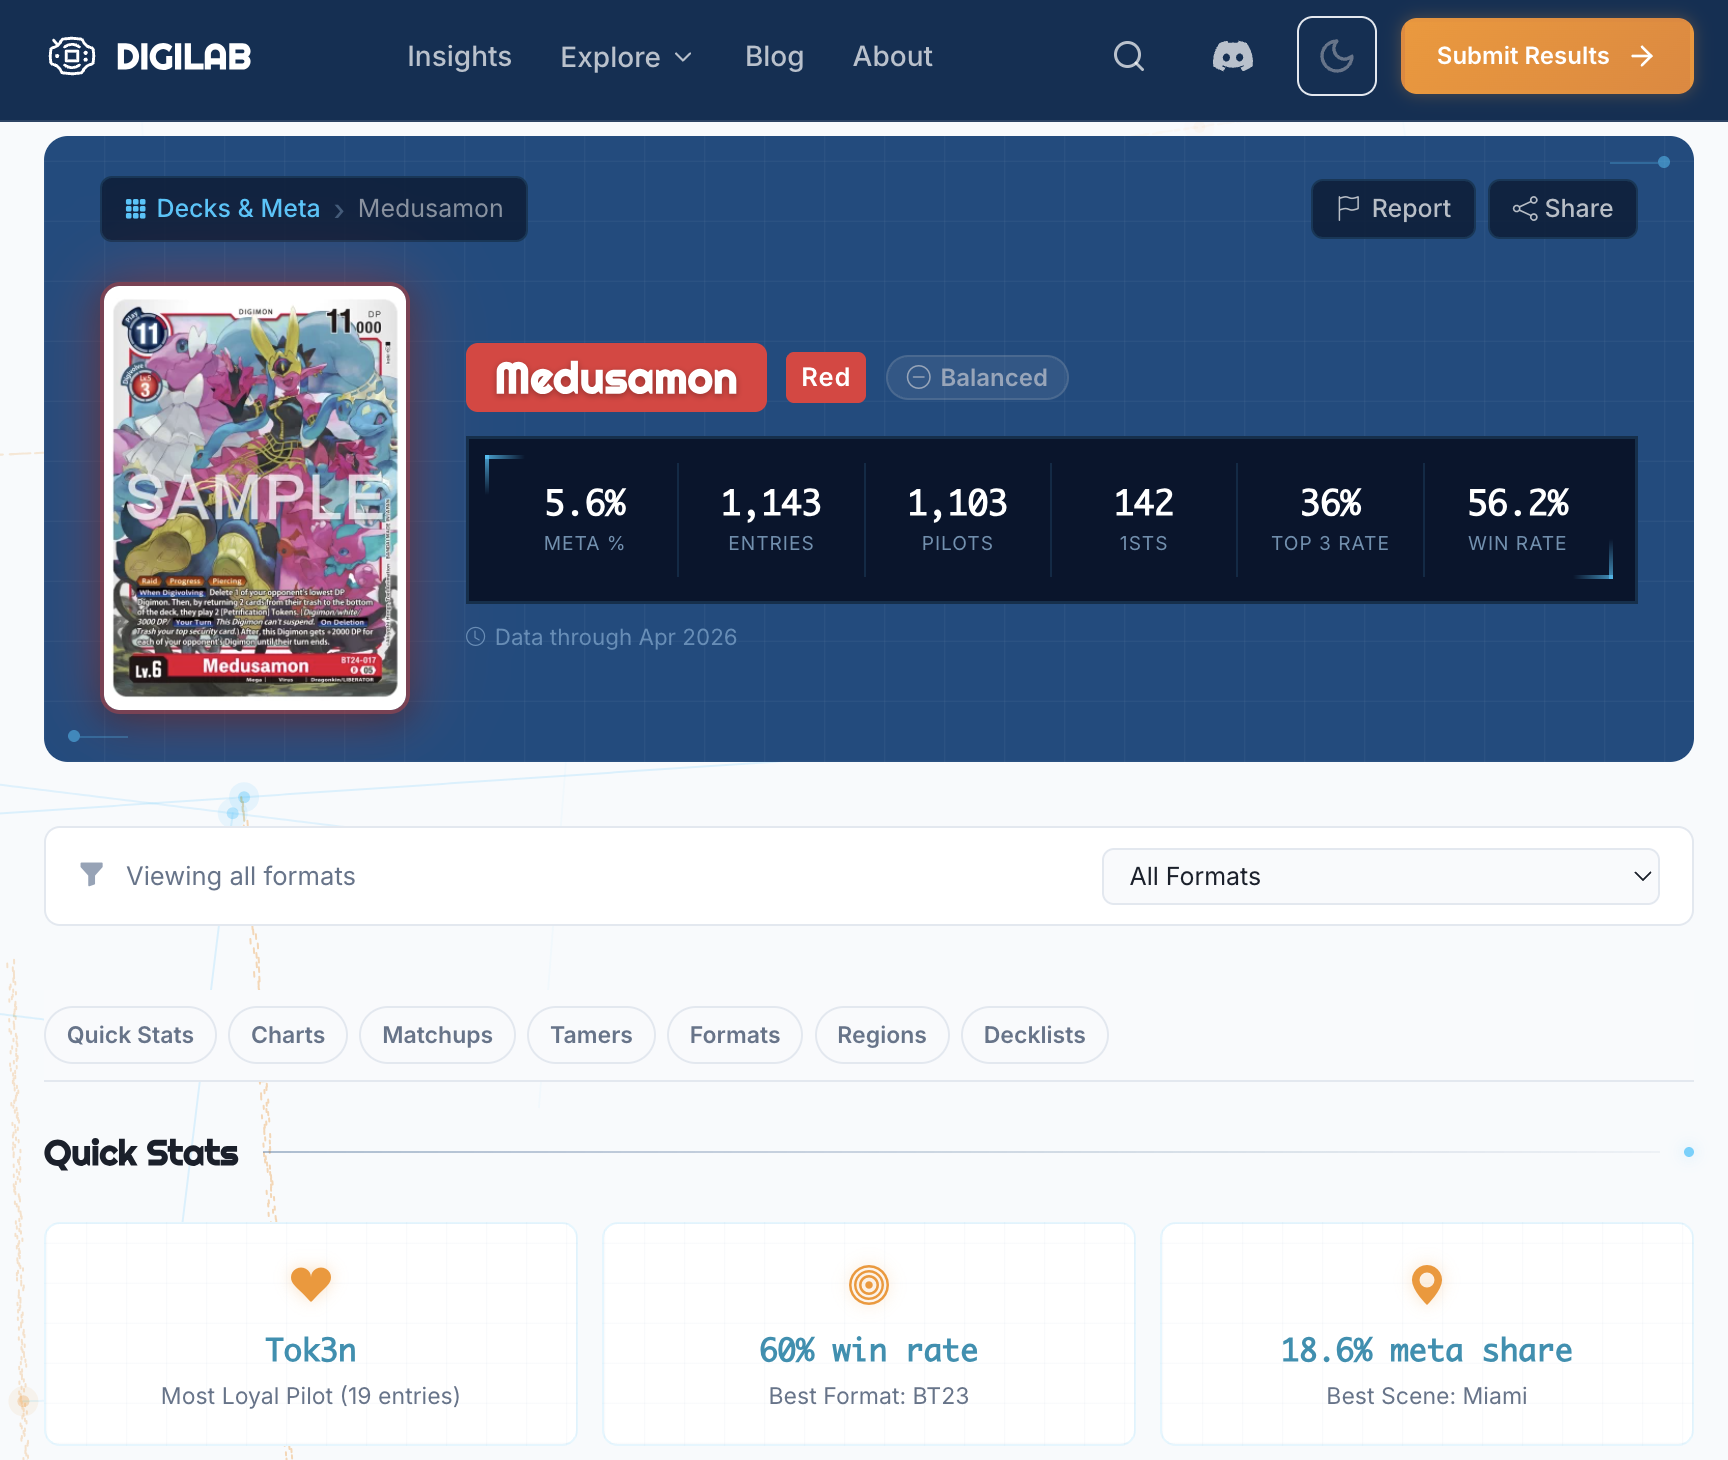Click the map pin icon above meta share
This screenshot has width=1728, height=1460.
(x=1427, y=1284)
